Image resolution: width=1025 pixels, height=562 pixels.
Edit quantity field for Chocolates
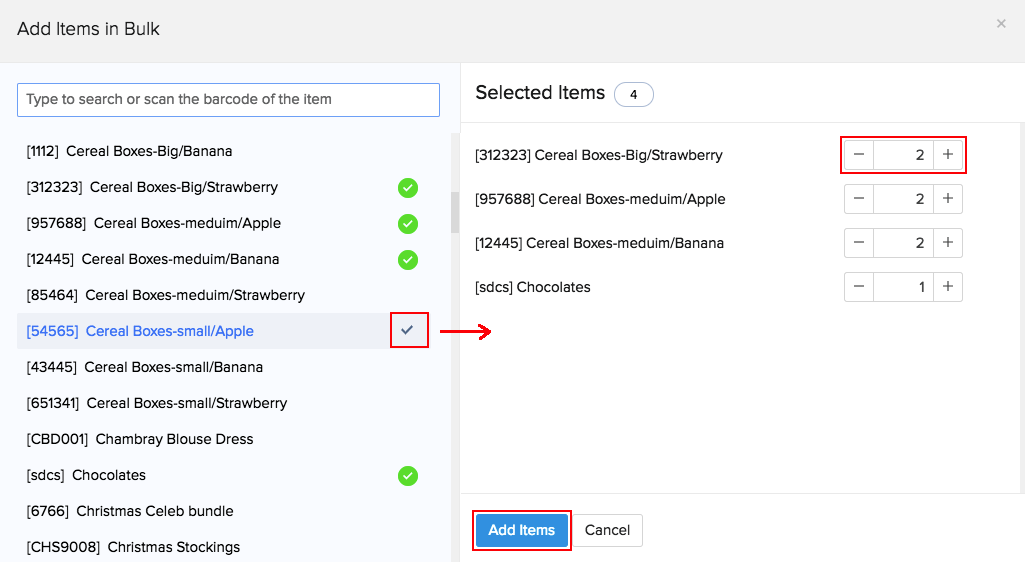coord(903,286)
